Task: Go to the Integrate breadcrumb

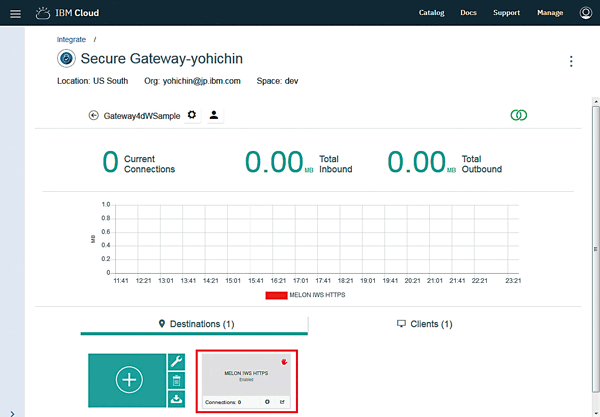Action: [71, 39]
